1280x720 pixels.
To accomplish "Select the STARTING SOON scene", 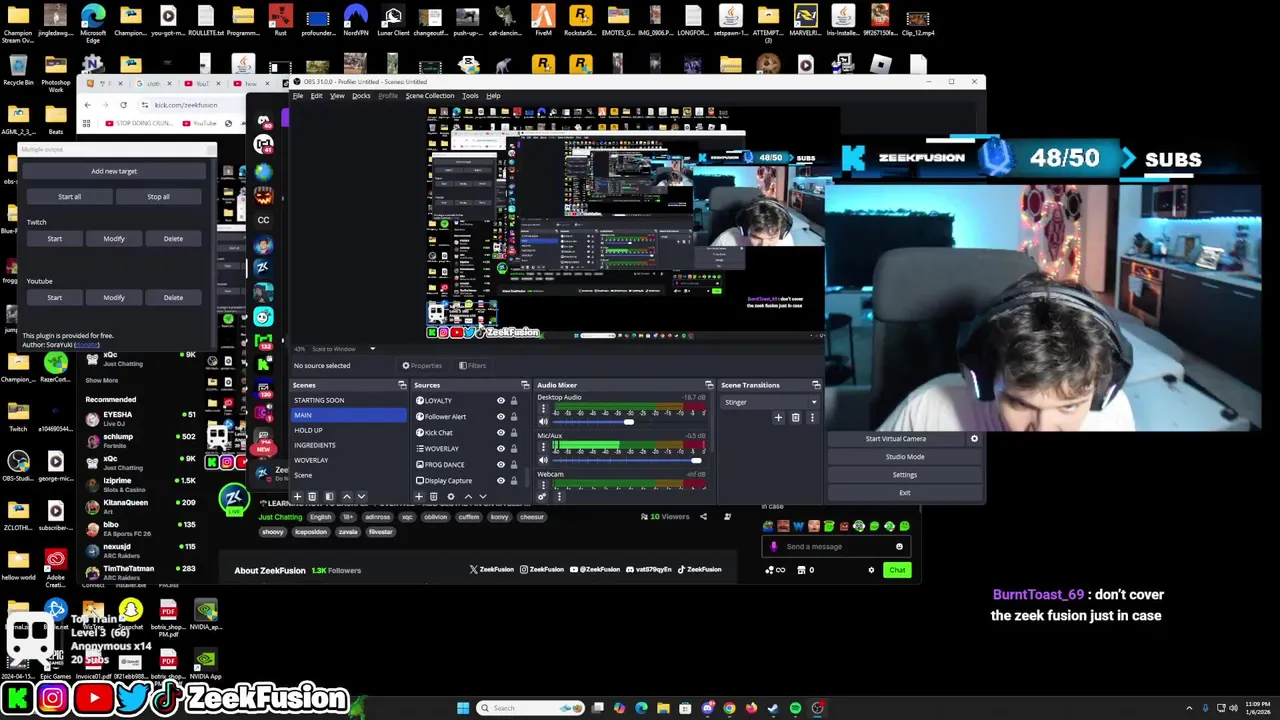I will 349,400.
